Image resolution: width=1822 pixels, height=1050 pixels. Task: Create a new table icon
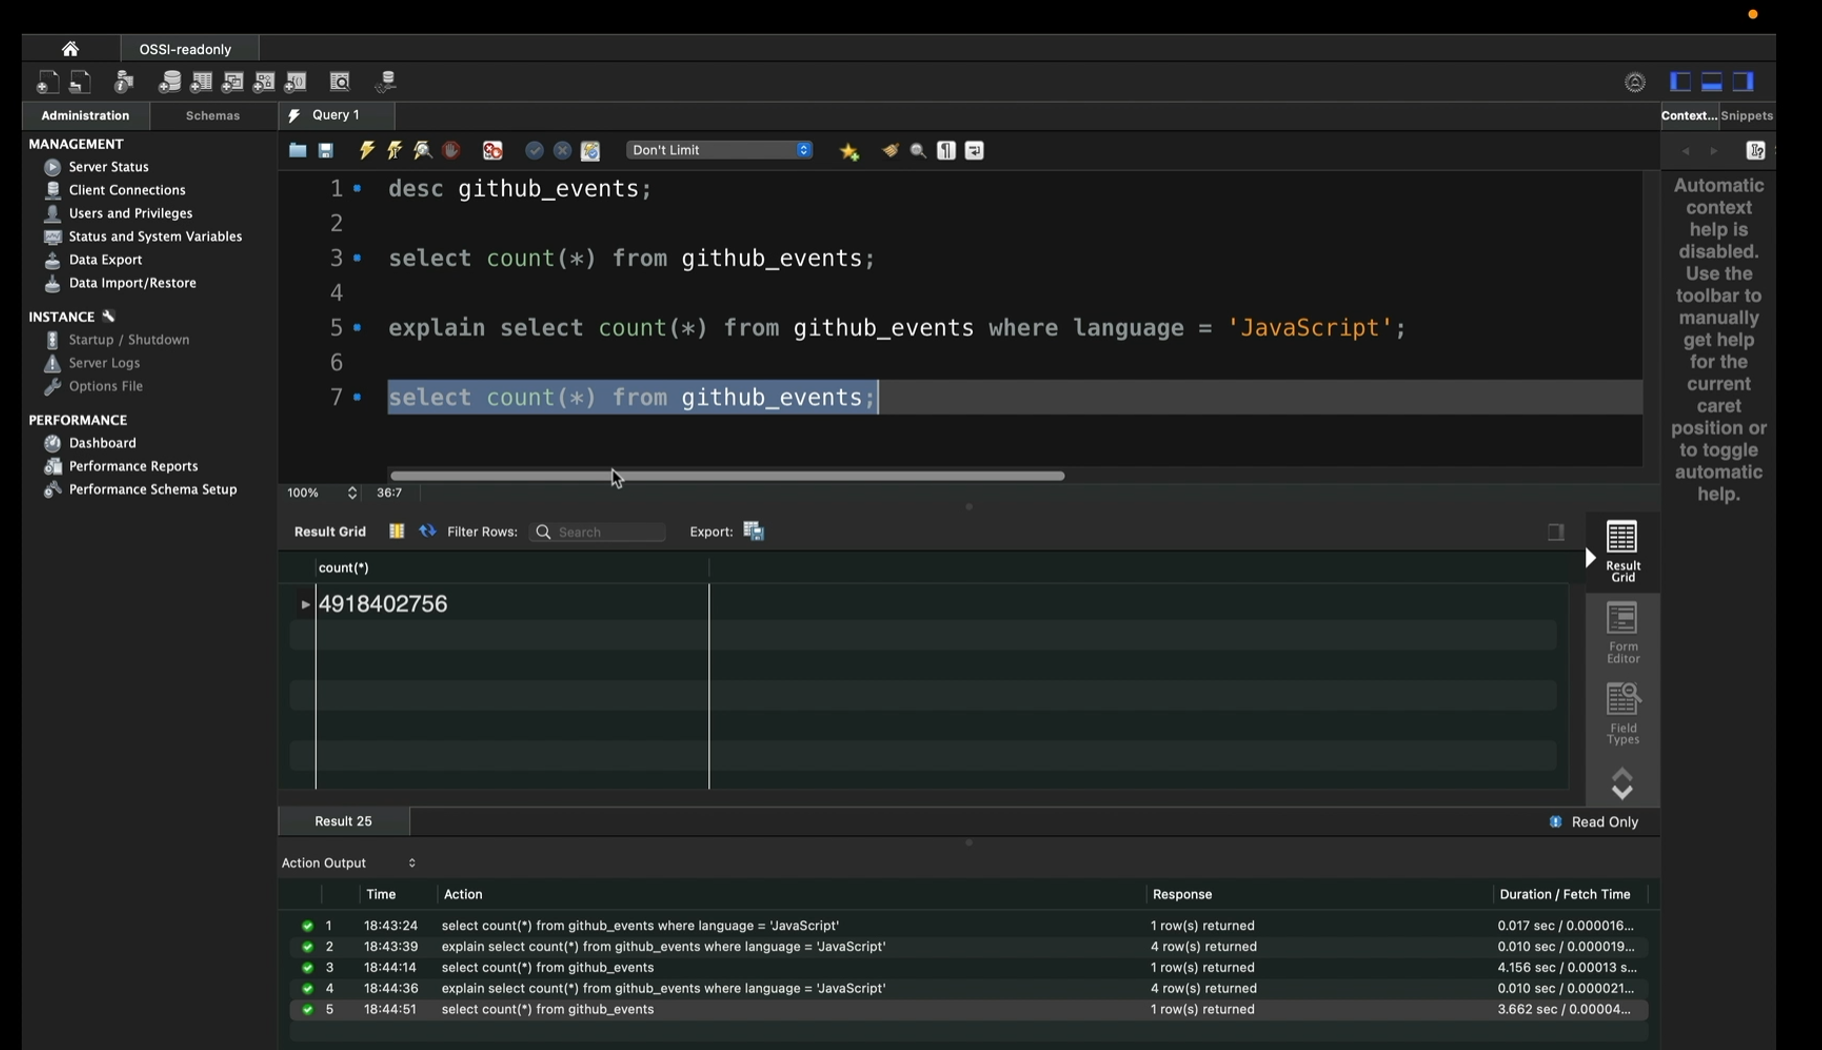[x=202, y=82]
